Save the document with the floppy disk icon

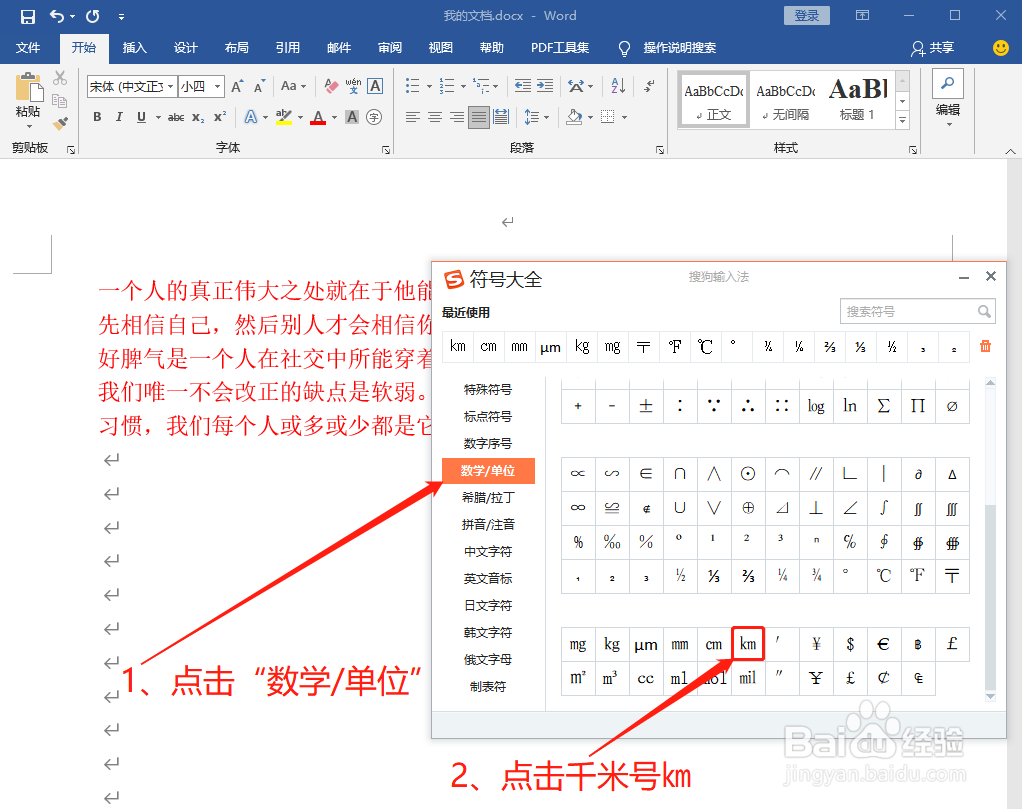[27, 16]
